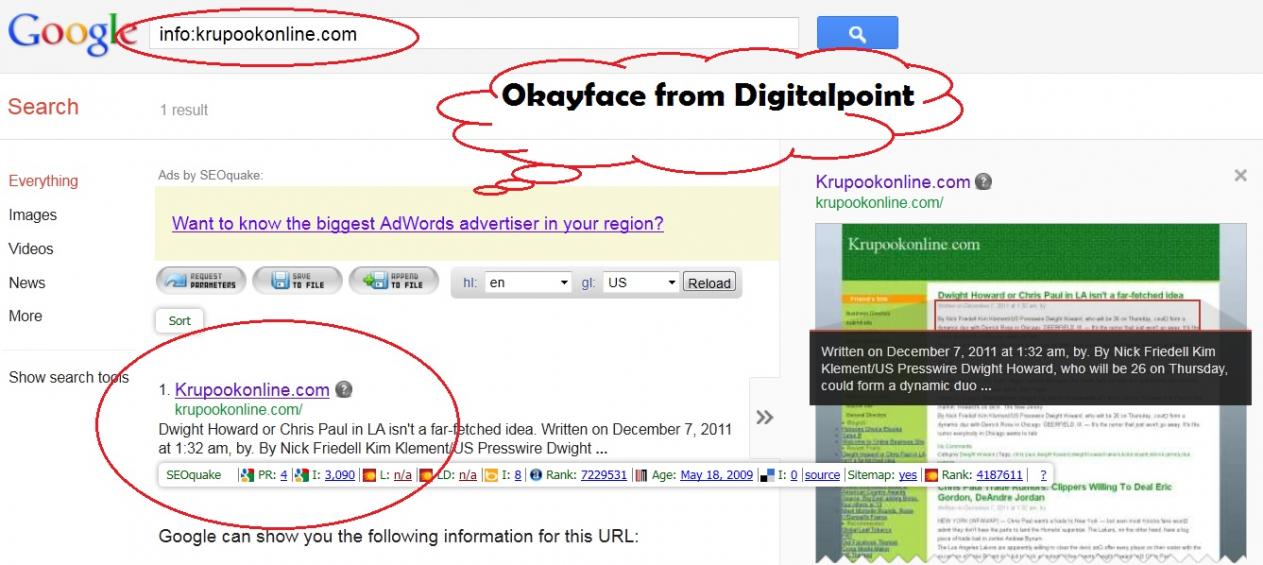Click the Bing icon before I: 8
Viewport: 1263px width, 565px height.
tap(491, 476)
